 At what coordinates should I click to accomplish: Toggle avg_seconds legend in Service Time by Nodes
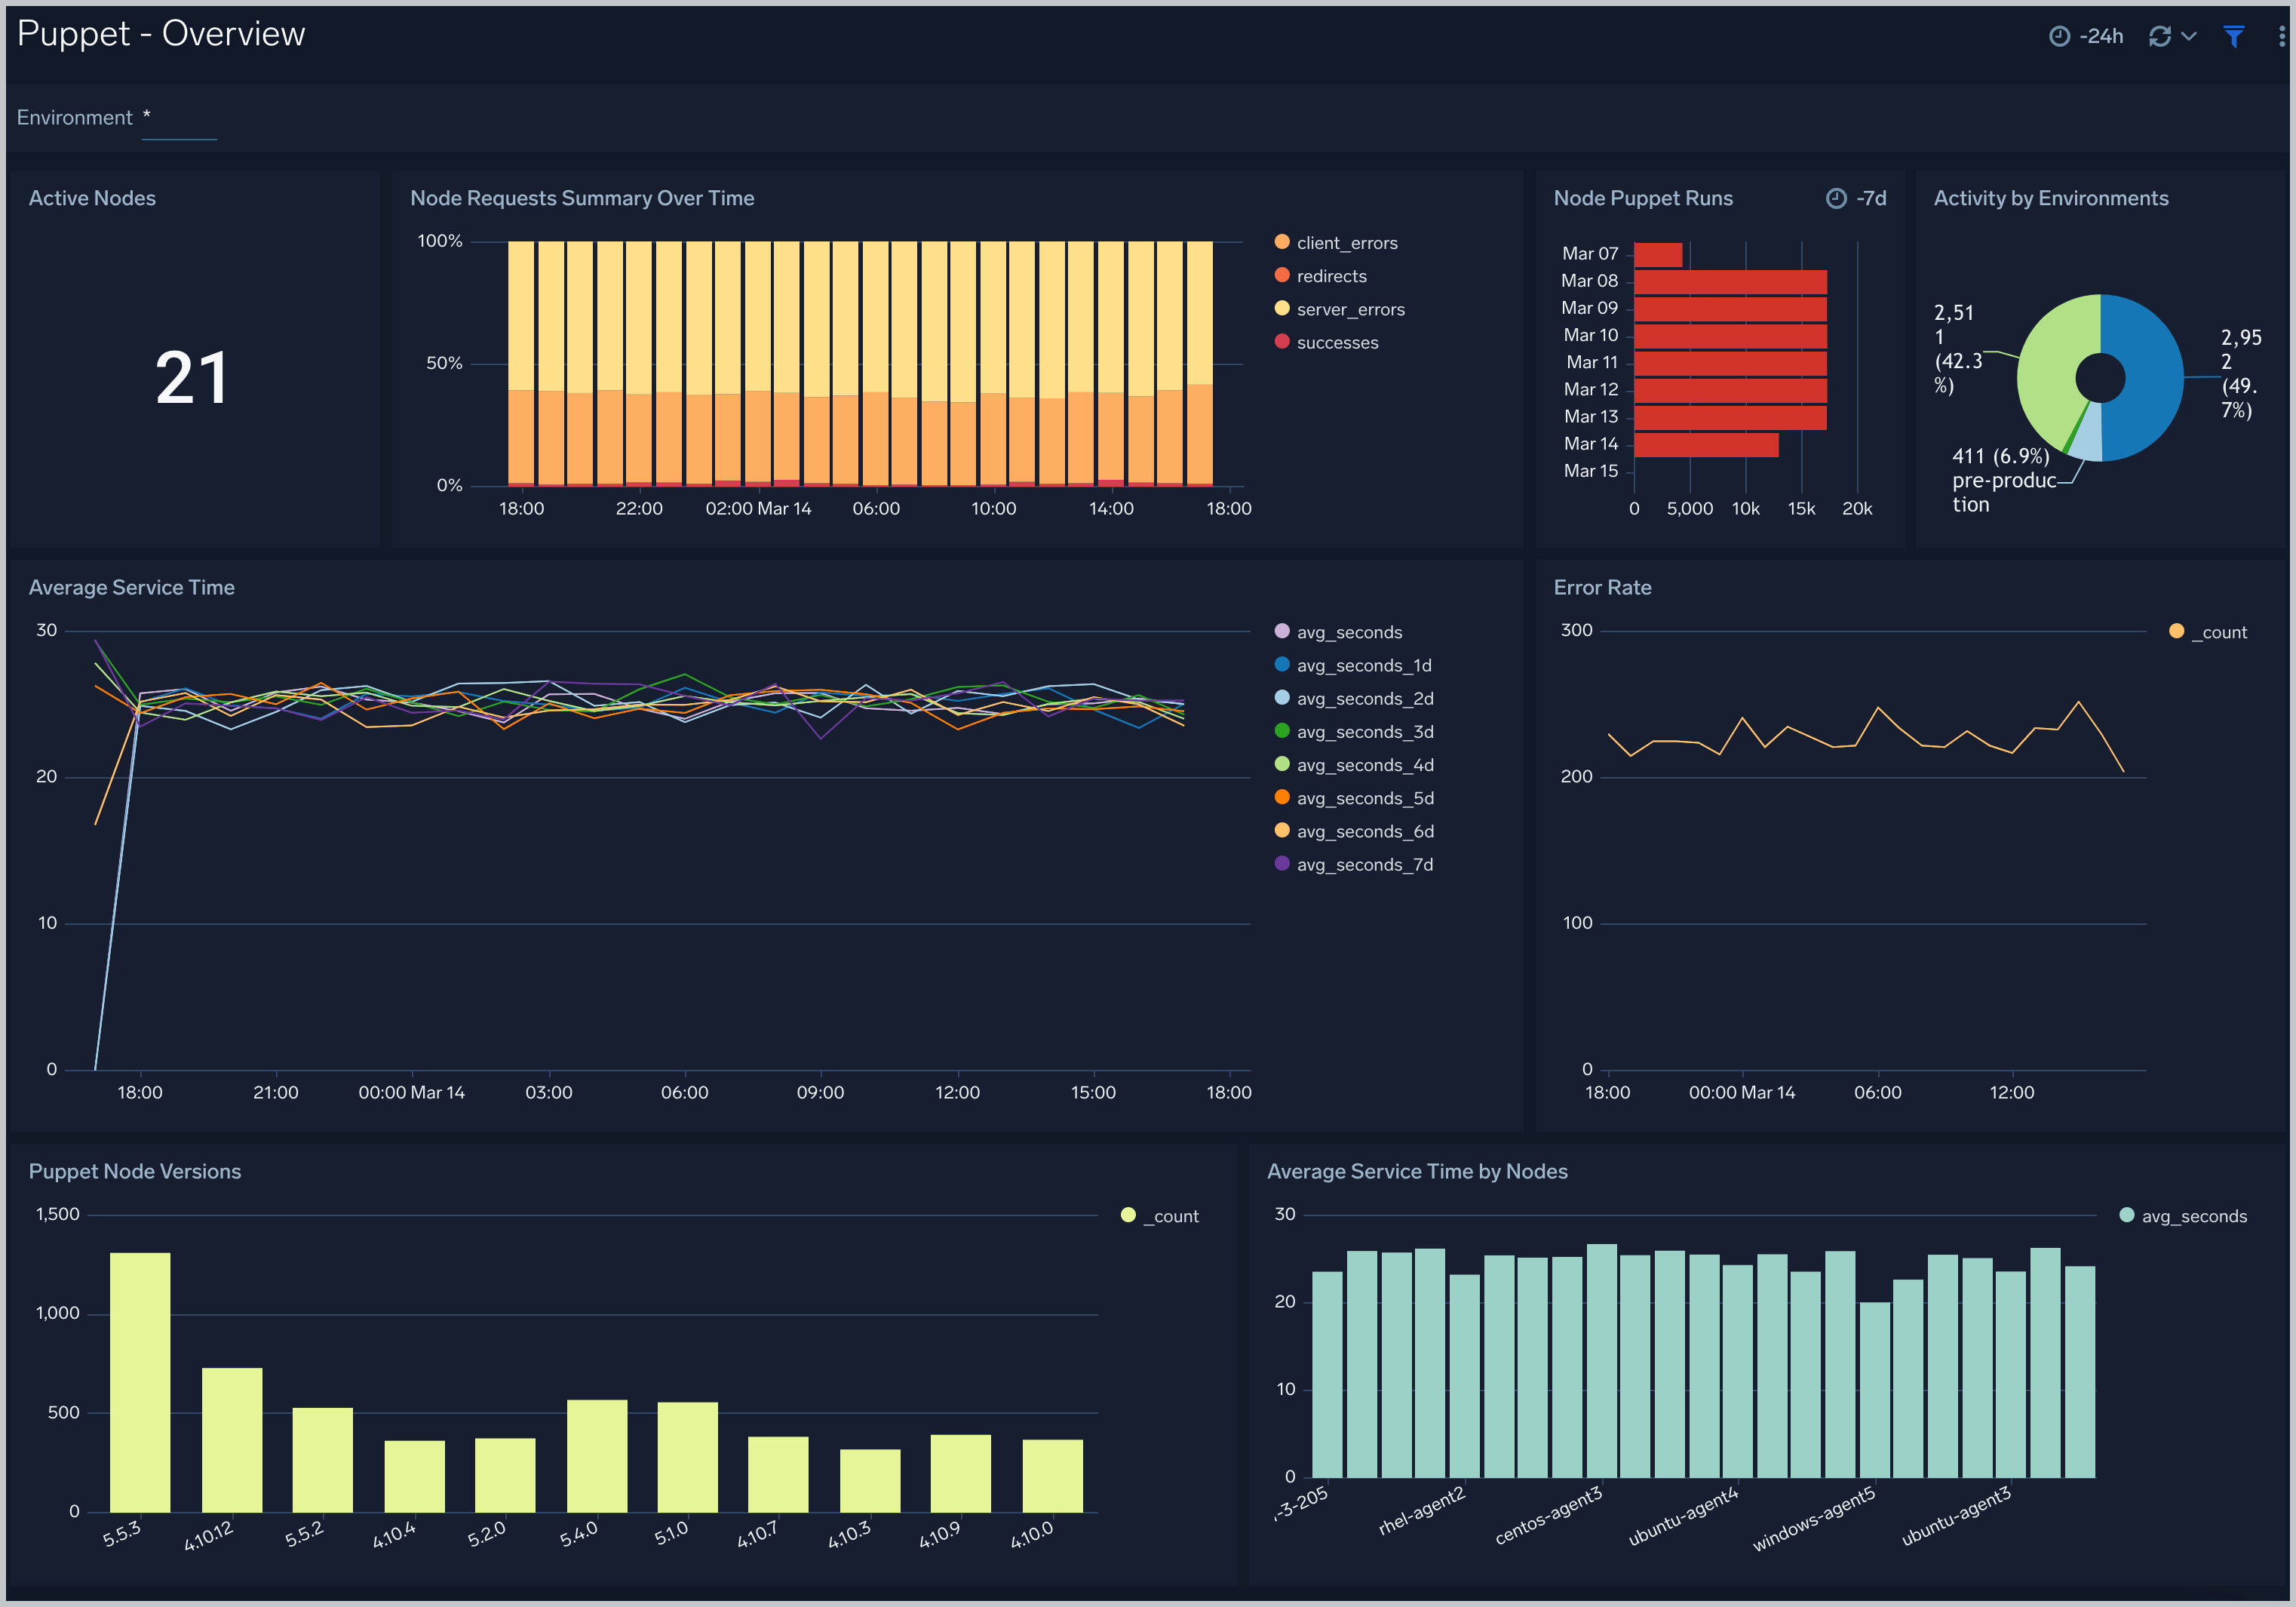(2183, 1216)
